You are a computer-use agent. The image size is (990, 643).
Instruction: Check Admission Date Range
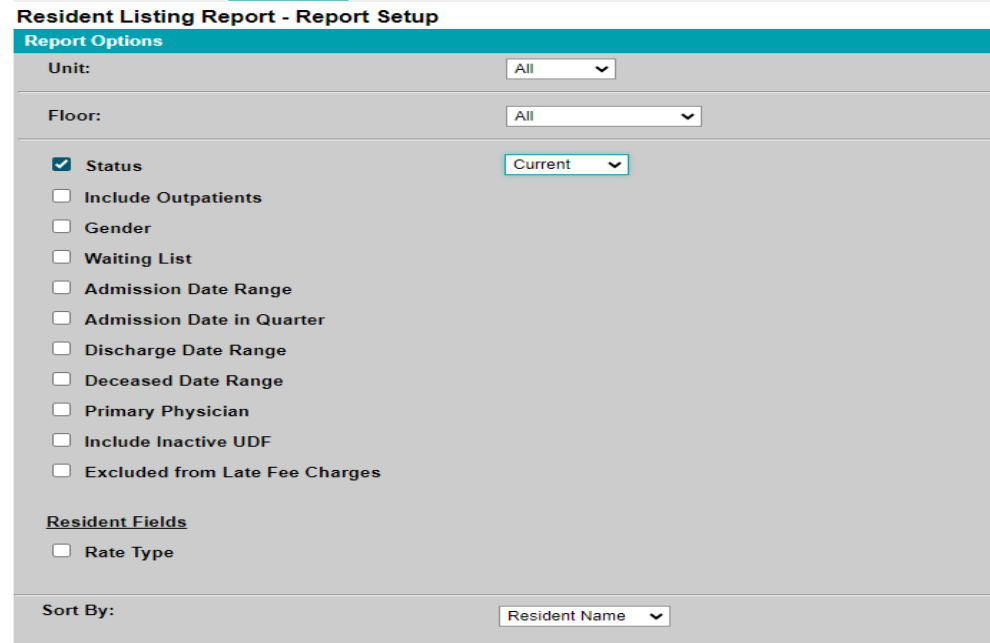click(62, 288)
